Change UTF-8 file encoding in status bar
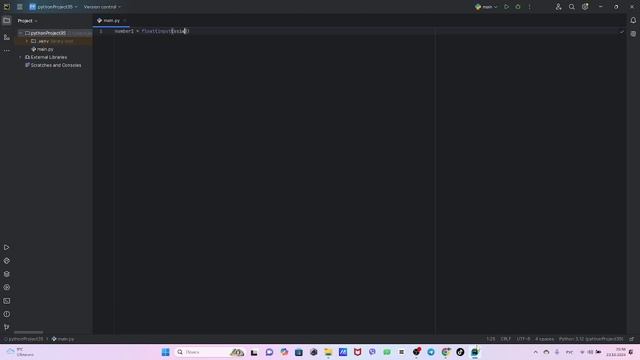Viewport: 640px width, 360px height. pyautogui.click(x=523, y=339)
